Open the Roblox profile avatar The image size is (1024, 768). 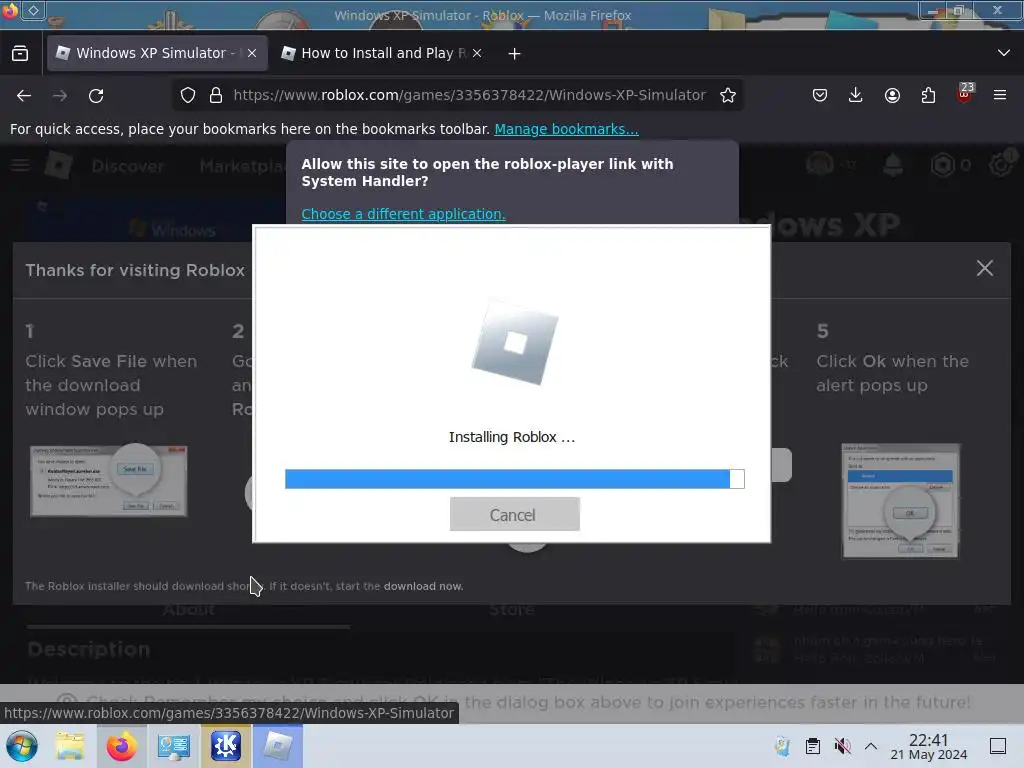tap(819, 164)
